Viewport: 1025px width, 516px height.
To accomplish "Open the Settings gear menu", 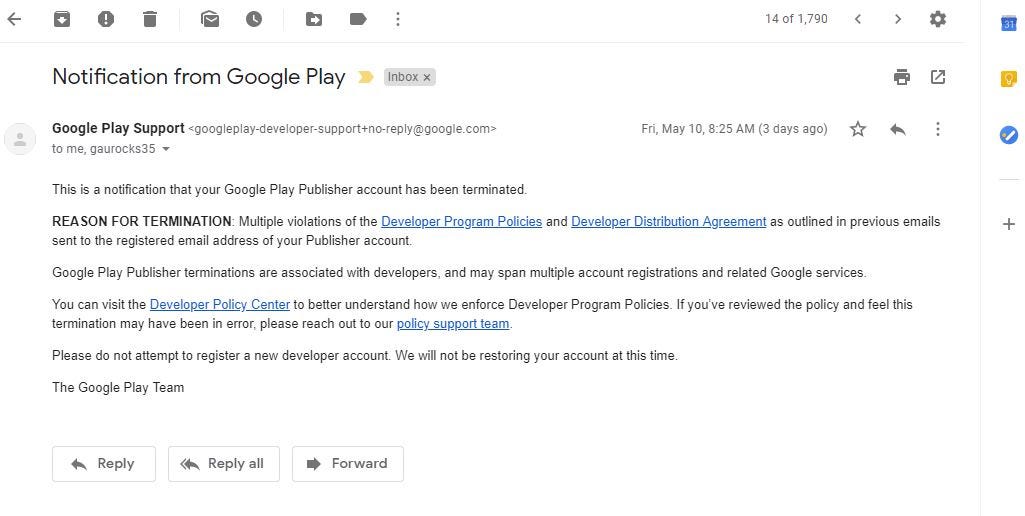I will click(x=938, y=19).
